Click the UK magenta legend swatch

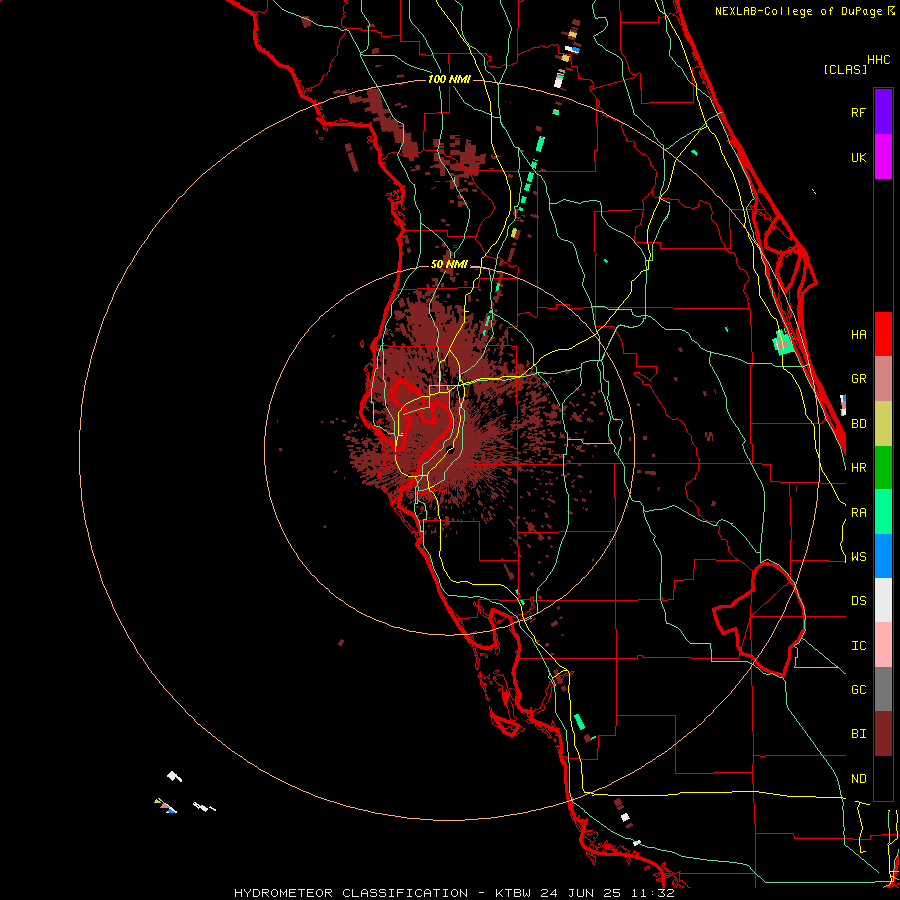pos(883,156)
